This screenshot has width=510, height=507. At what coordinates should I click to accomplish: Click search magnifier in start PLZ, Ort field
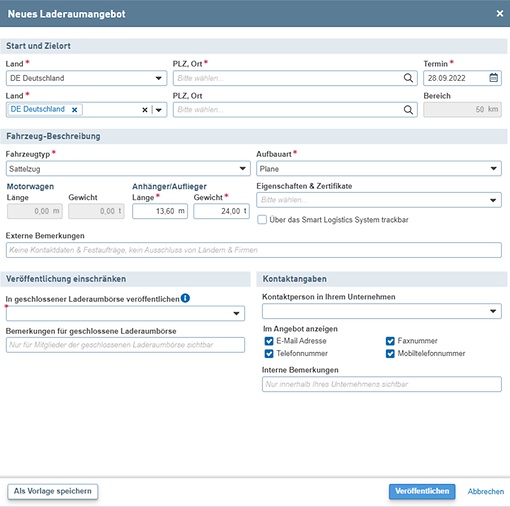(408, 78)
